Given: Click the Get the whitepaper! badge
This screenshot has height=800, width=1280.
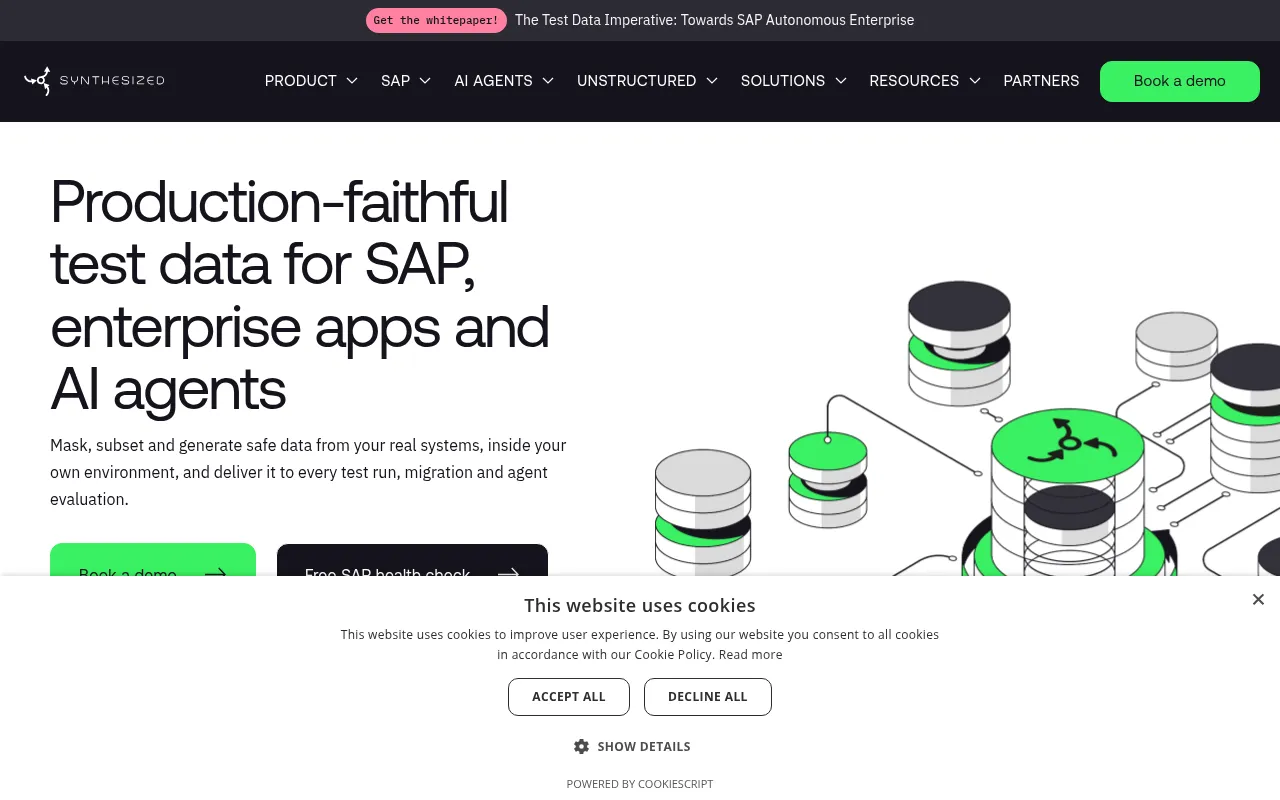Looking at the screenshot, I should coord(436,20).
